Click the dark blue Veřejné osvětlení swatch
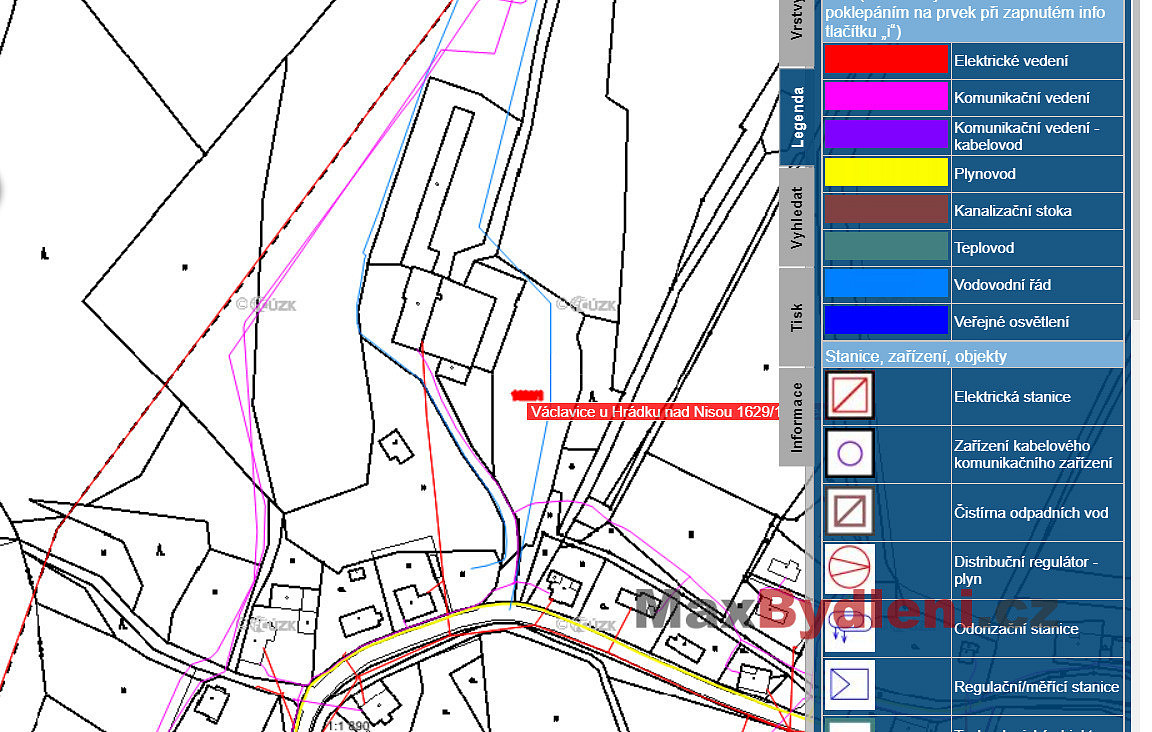 coord(885,321)
